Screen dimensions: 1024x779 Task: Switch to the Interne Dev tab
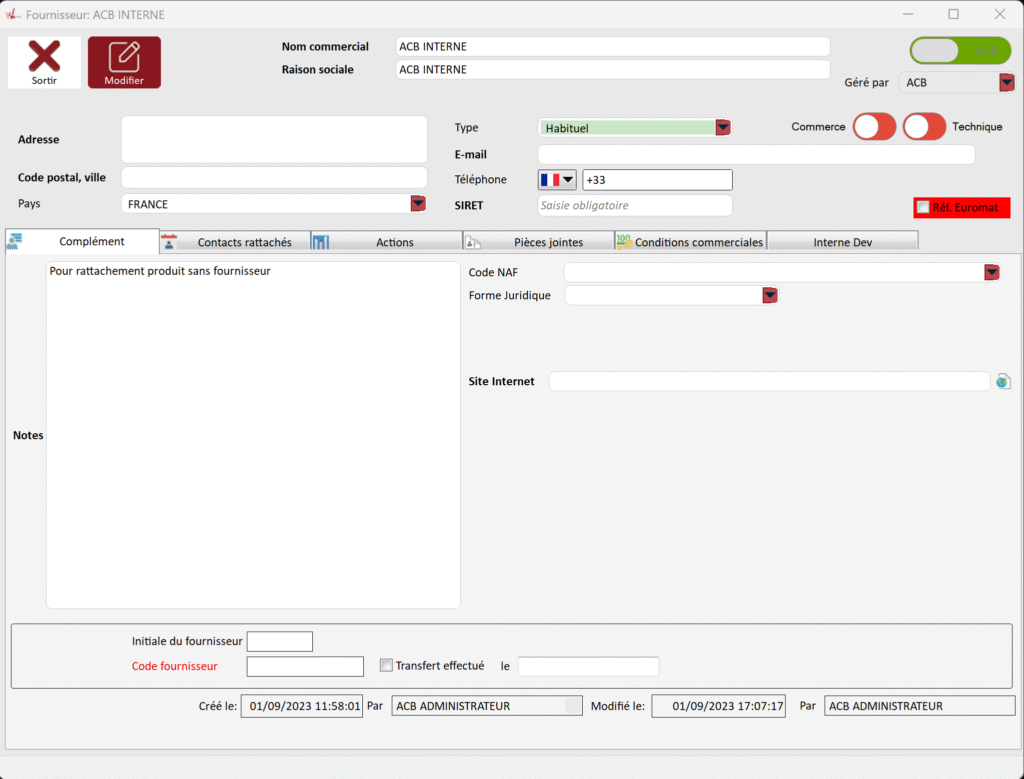coord(842,242)
